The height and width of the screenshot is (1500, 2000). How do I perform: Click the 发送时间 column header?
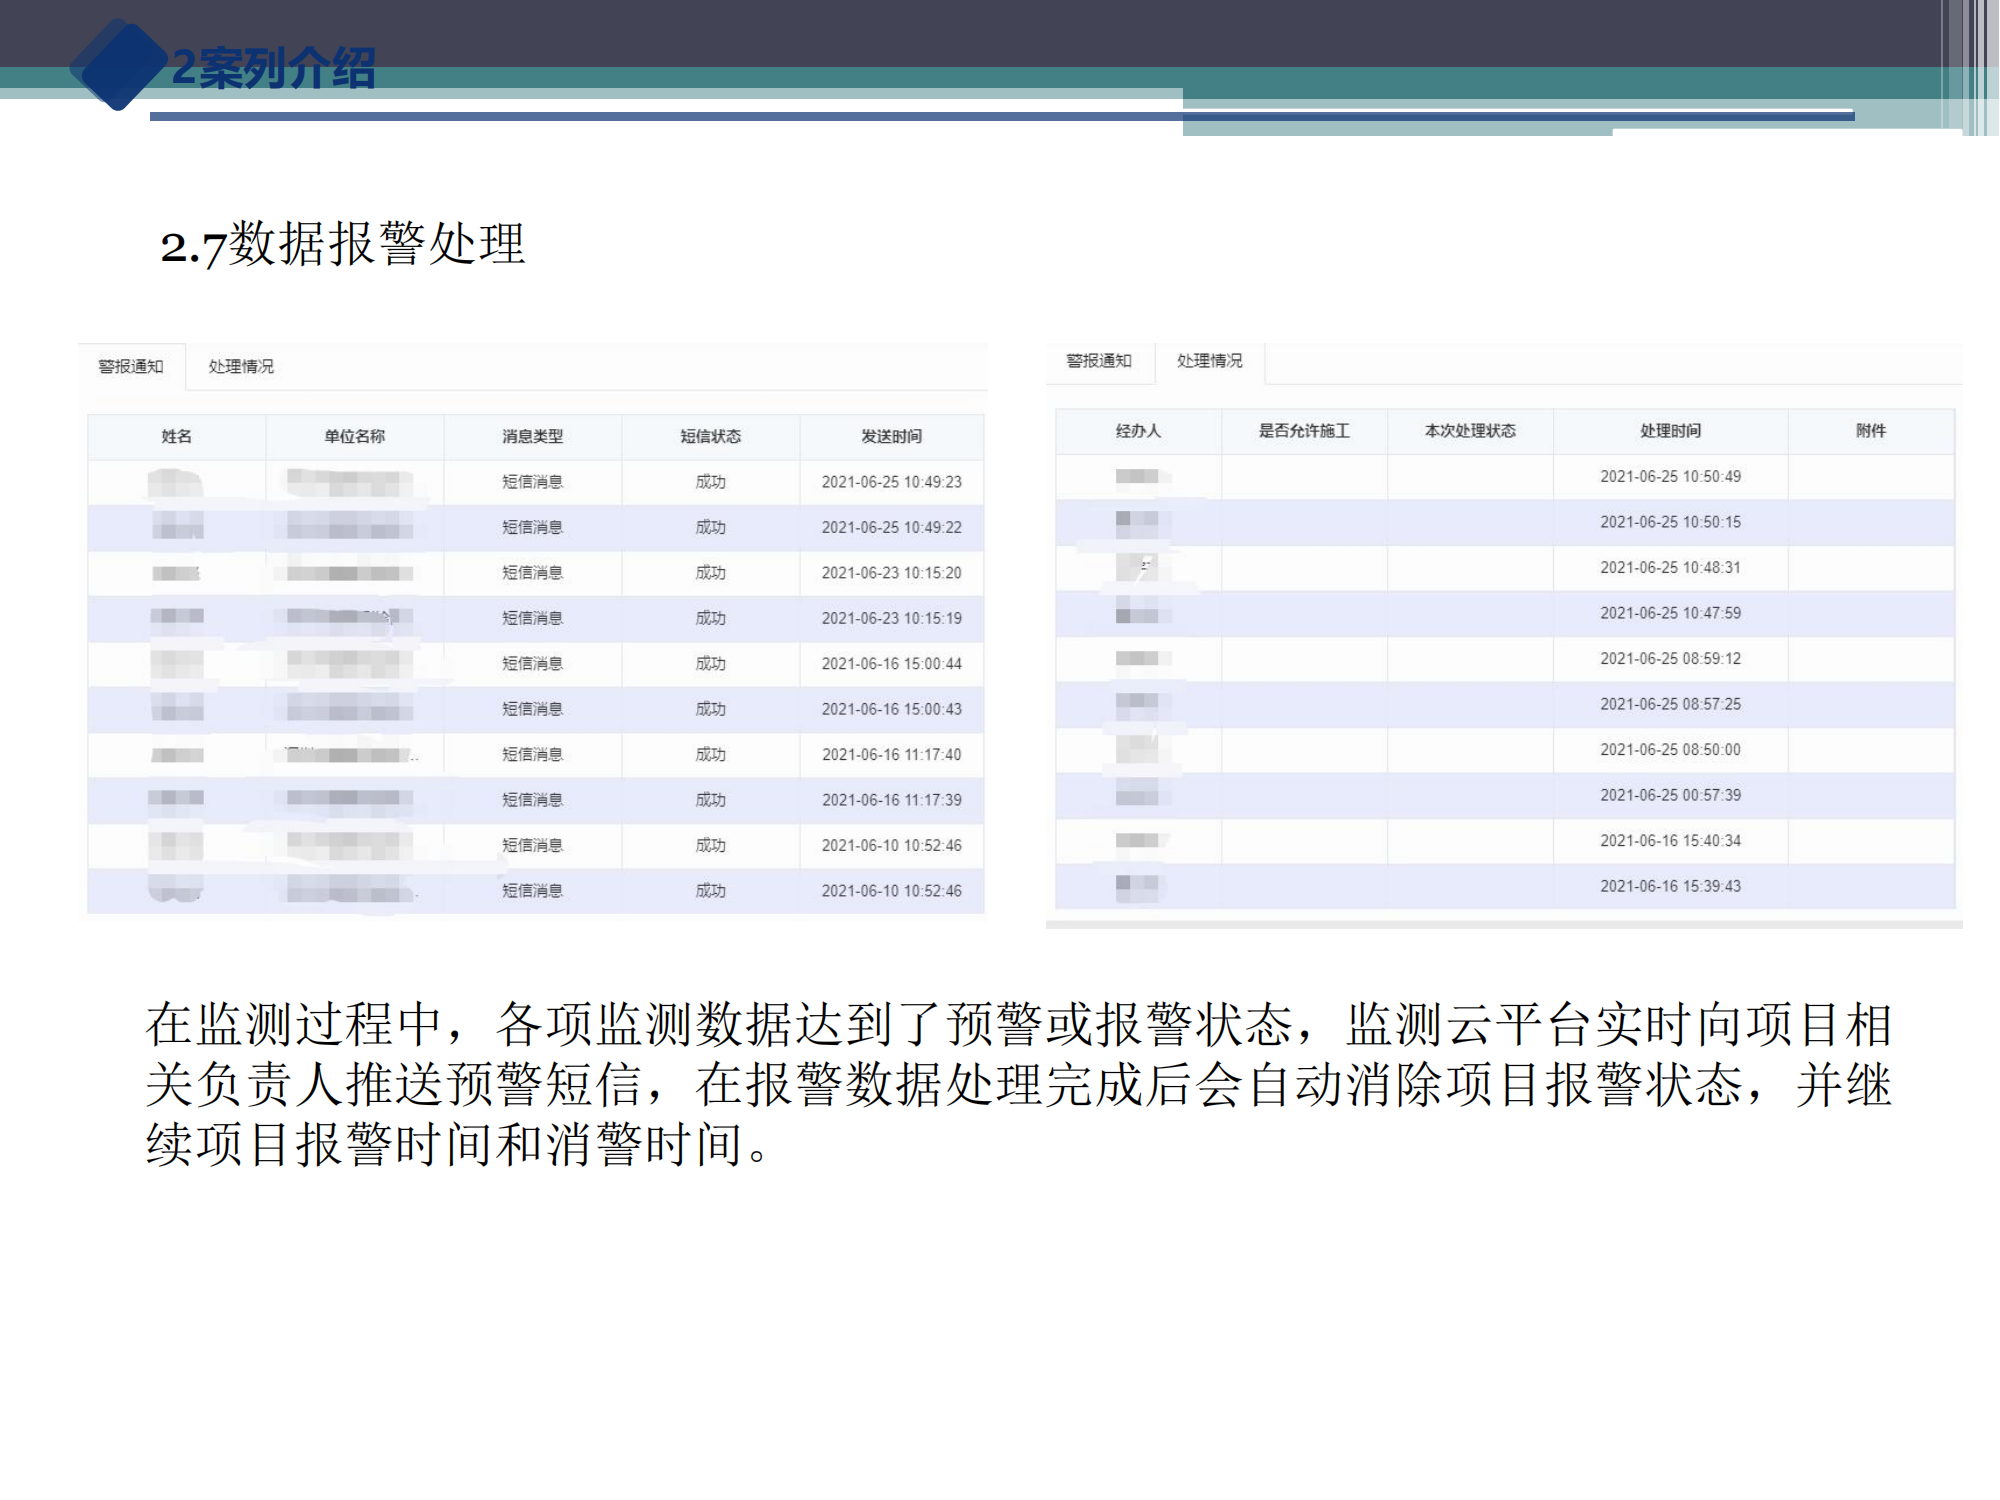click(x=892, y=437)
